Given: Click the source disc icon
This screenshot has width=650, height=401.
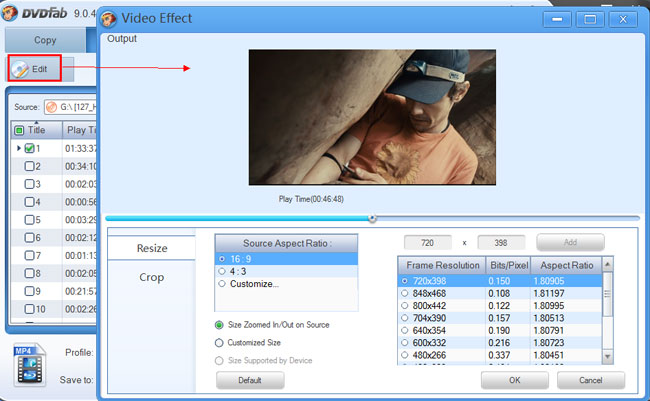Looking at the screenshot, I should point(52,107).
